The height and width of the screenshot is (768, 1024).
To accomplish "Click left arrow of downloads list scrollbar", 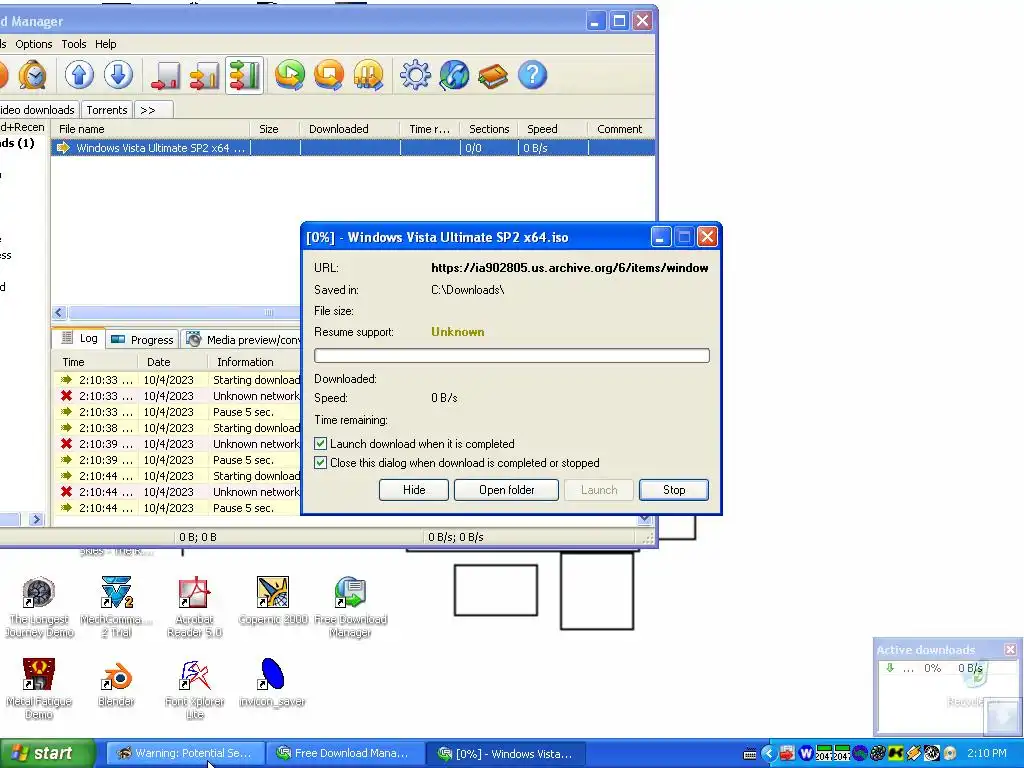I will 59,313.
